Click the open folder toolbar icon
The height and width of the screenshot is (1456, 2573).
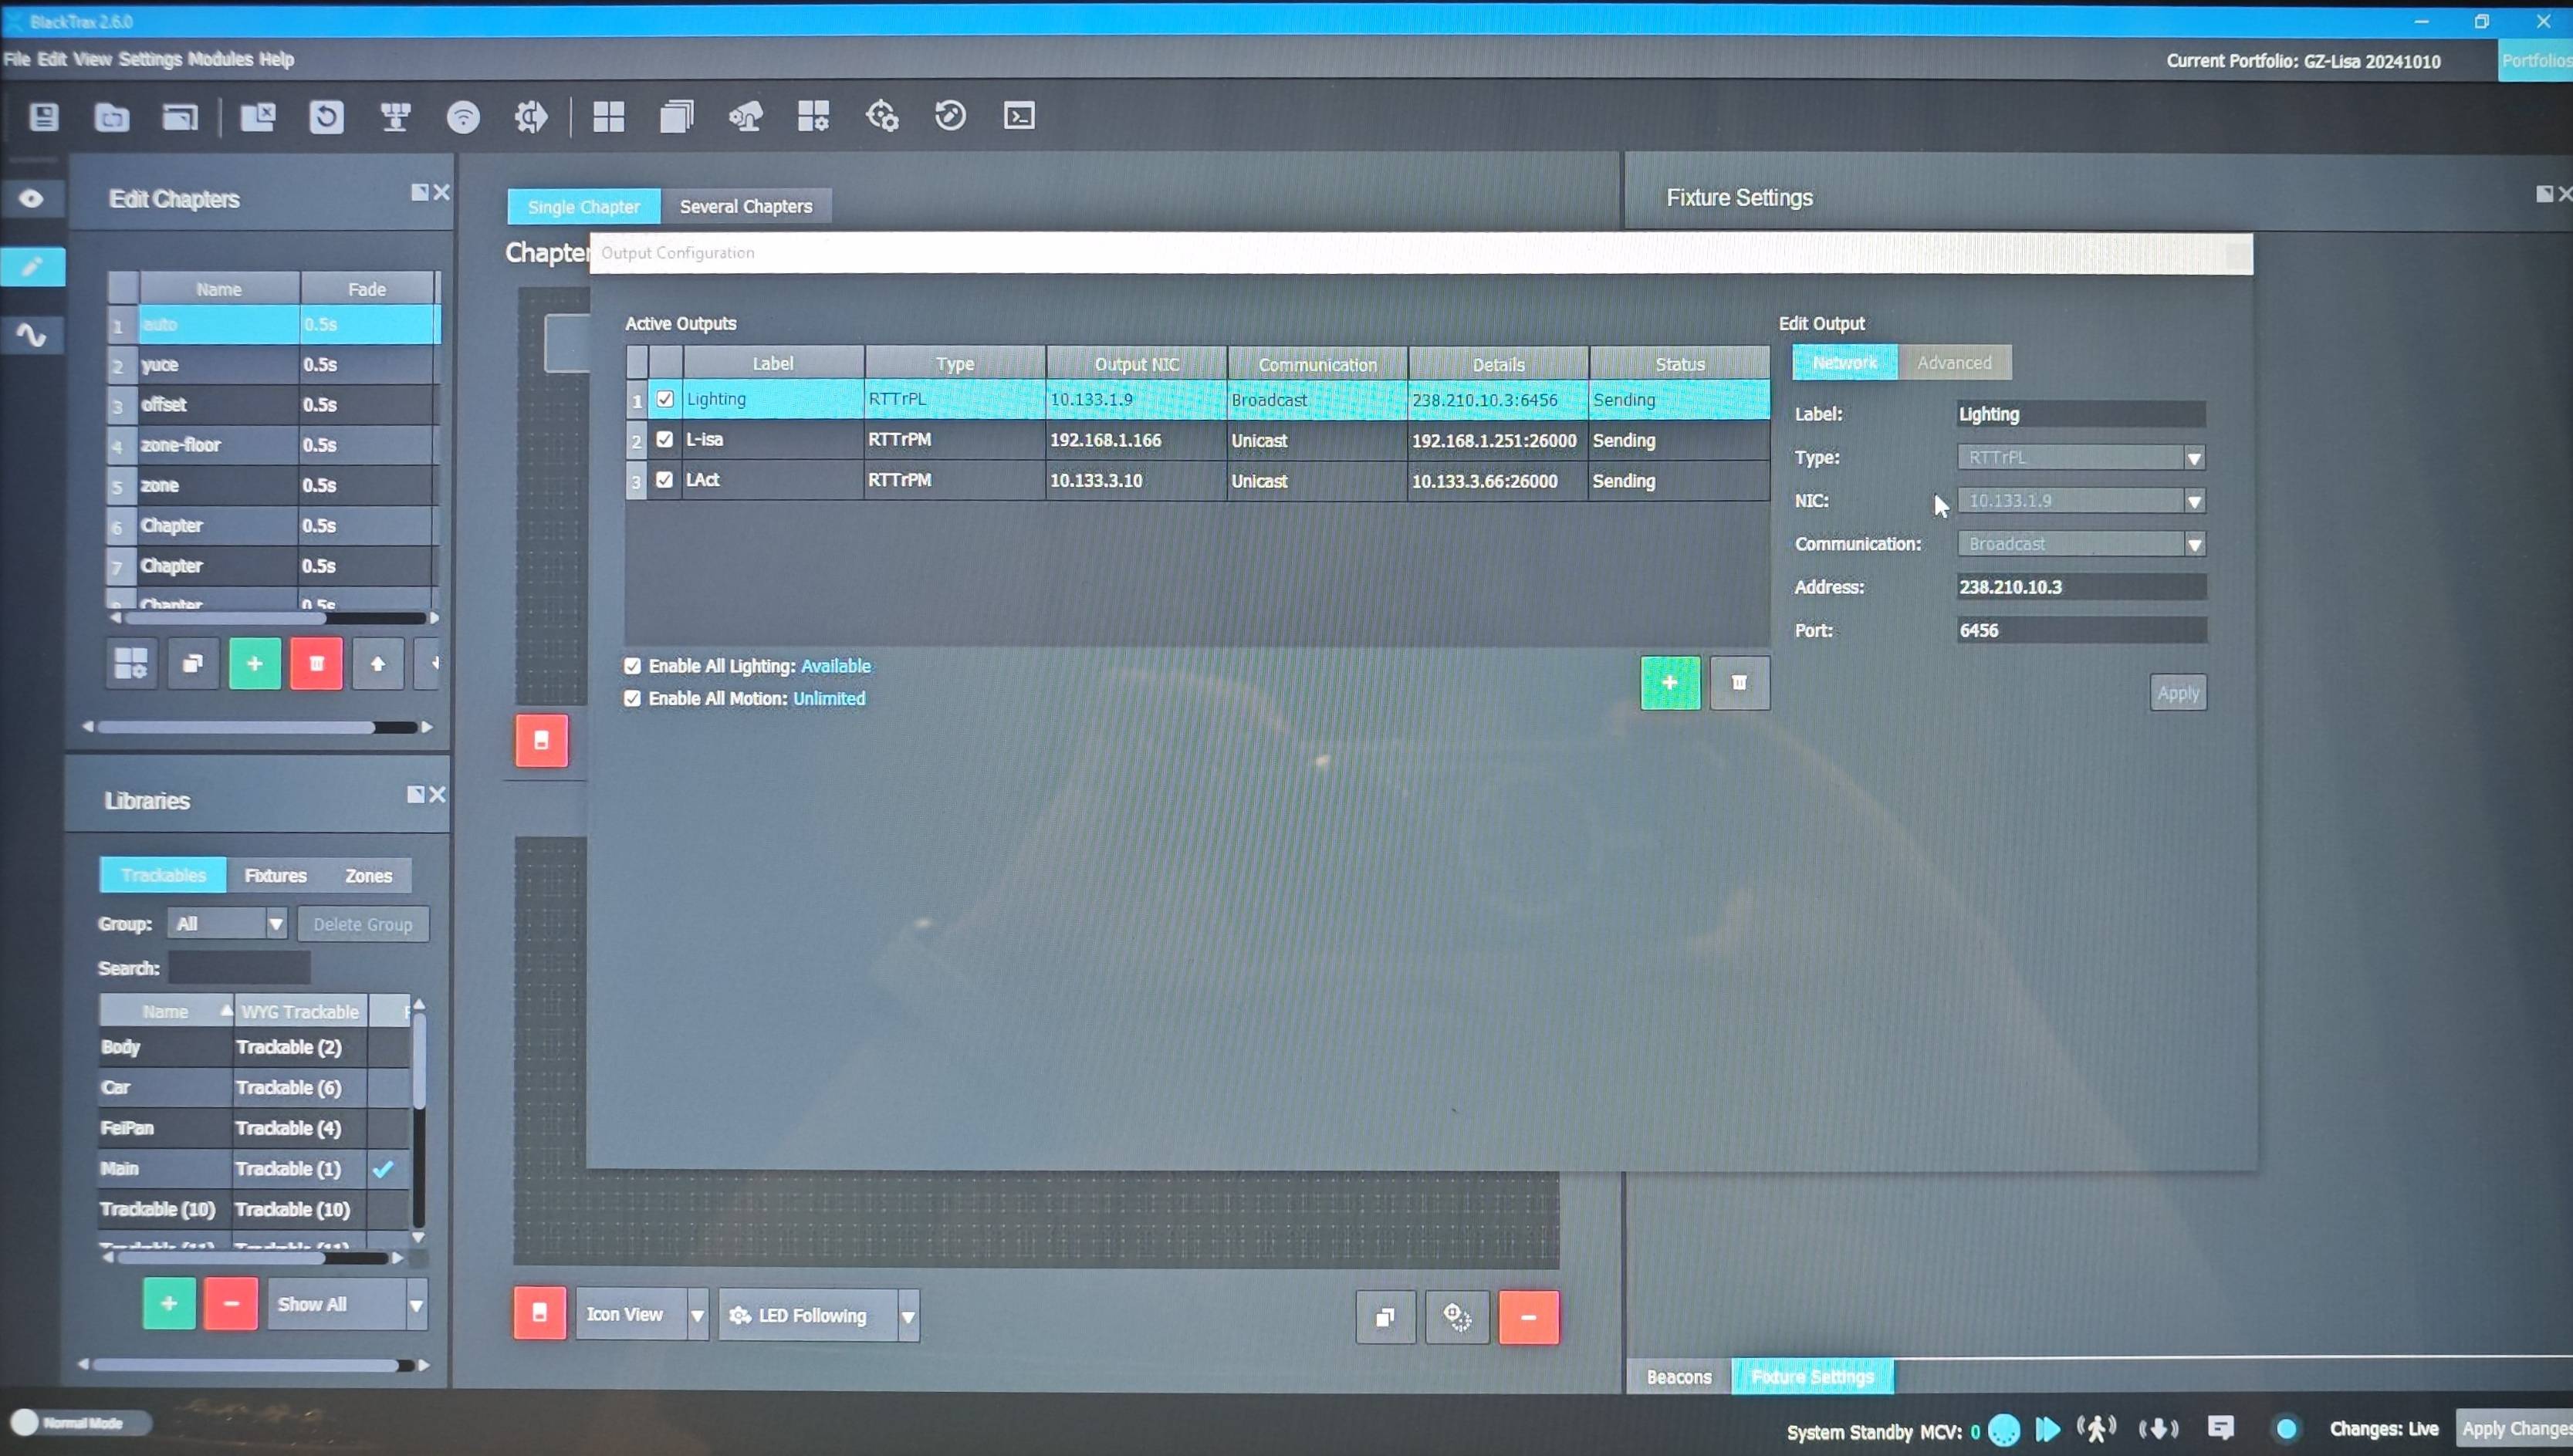111,117
